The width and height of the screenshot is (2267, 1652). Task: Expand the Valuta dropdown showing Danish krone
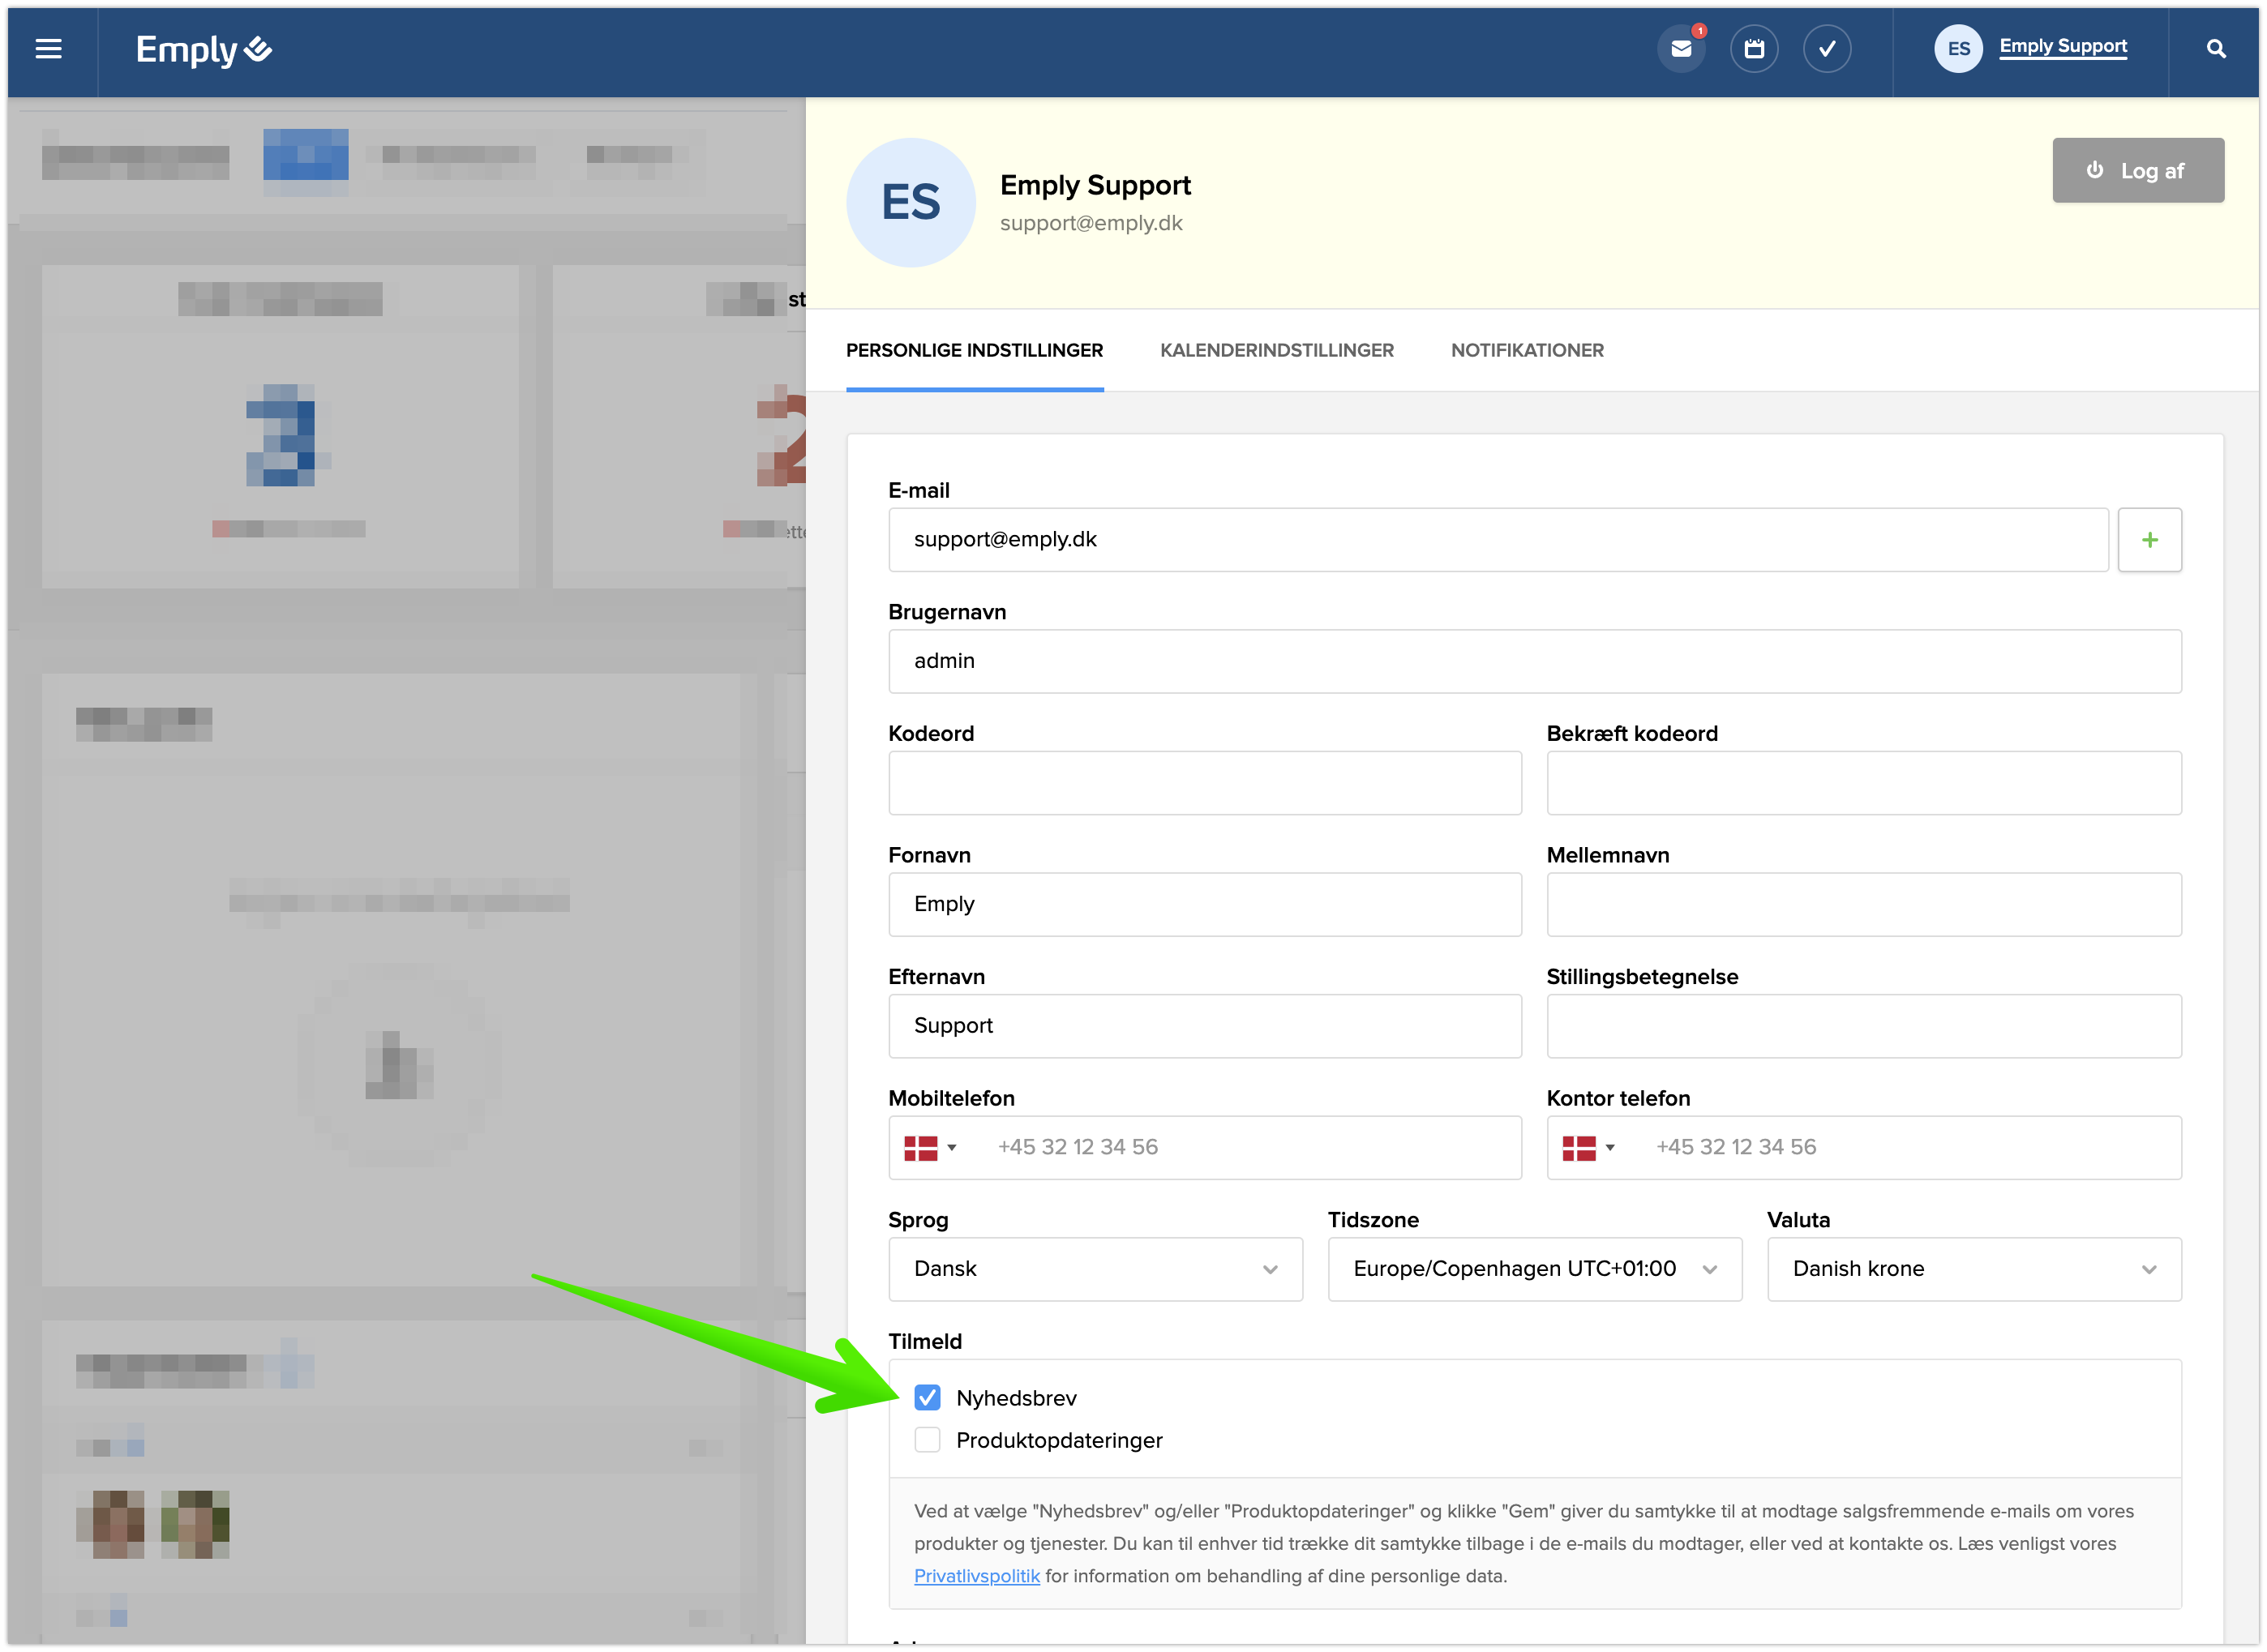coord(1973,1269)
